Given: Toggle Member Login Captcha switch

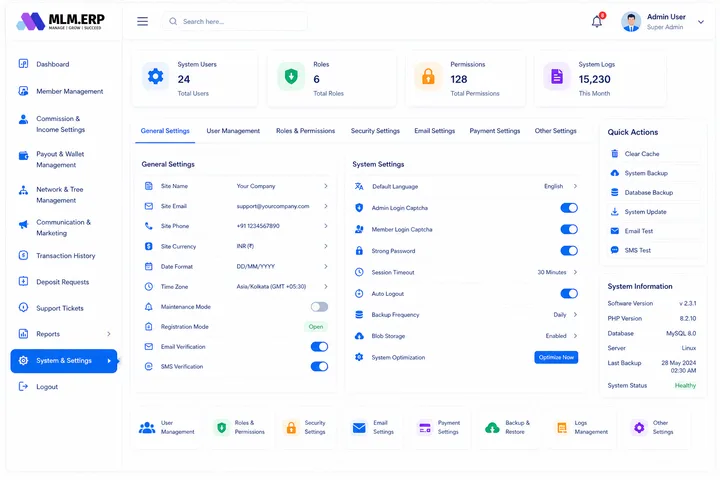Looking at the screenshot, I should (x=569, y=229).
